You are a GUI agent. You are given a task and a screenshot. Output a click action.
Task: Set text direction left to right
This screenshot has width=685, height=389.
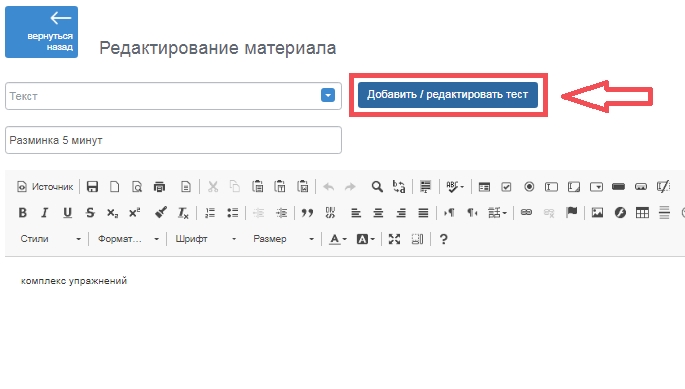point(449,213)
